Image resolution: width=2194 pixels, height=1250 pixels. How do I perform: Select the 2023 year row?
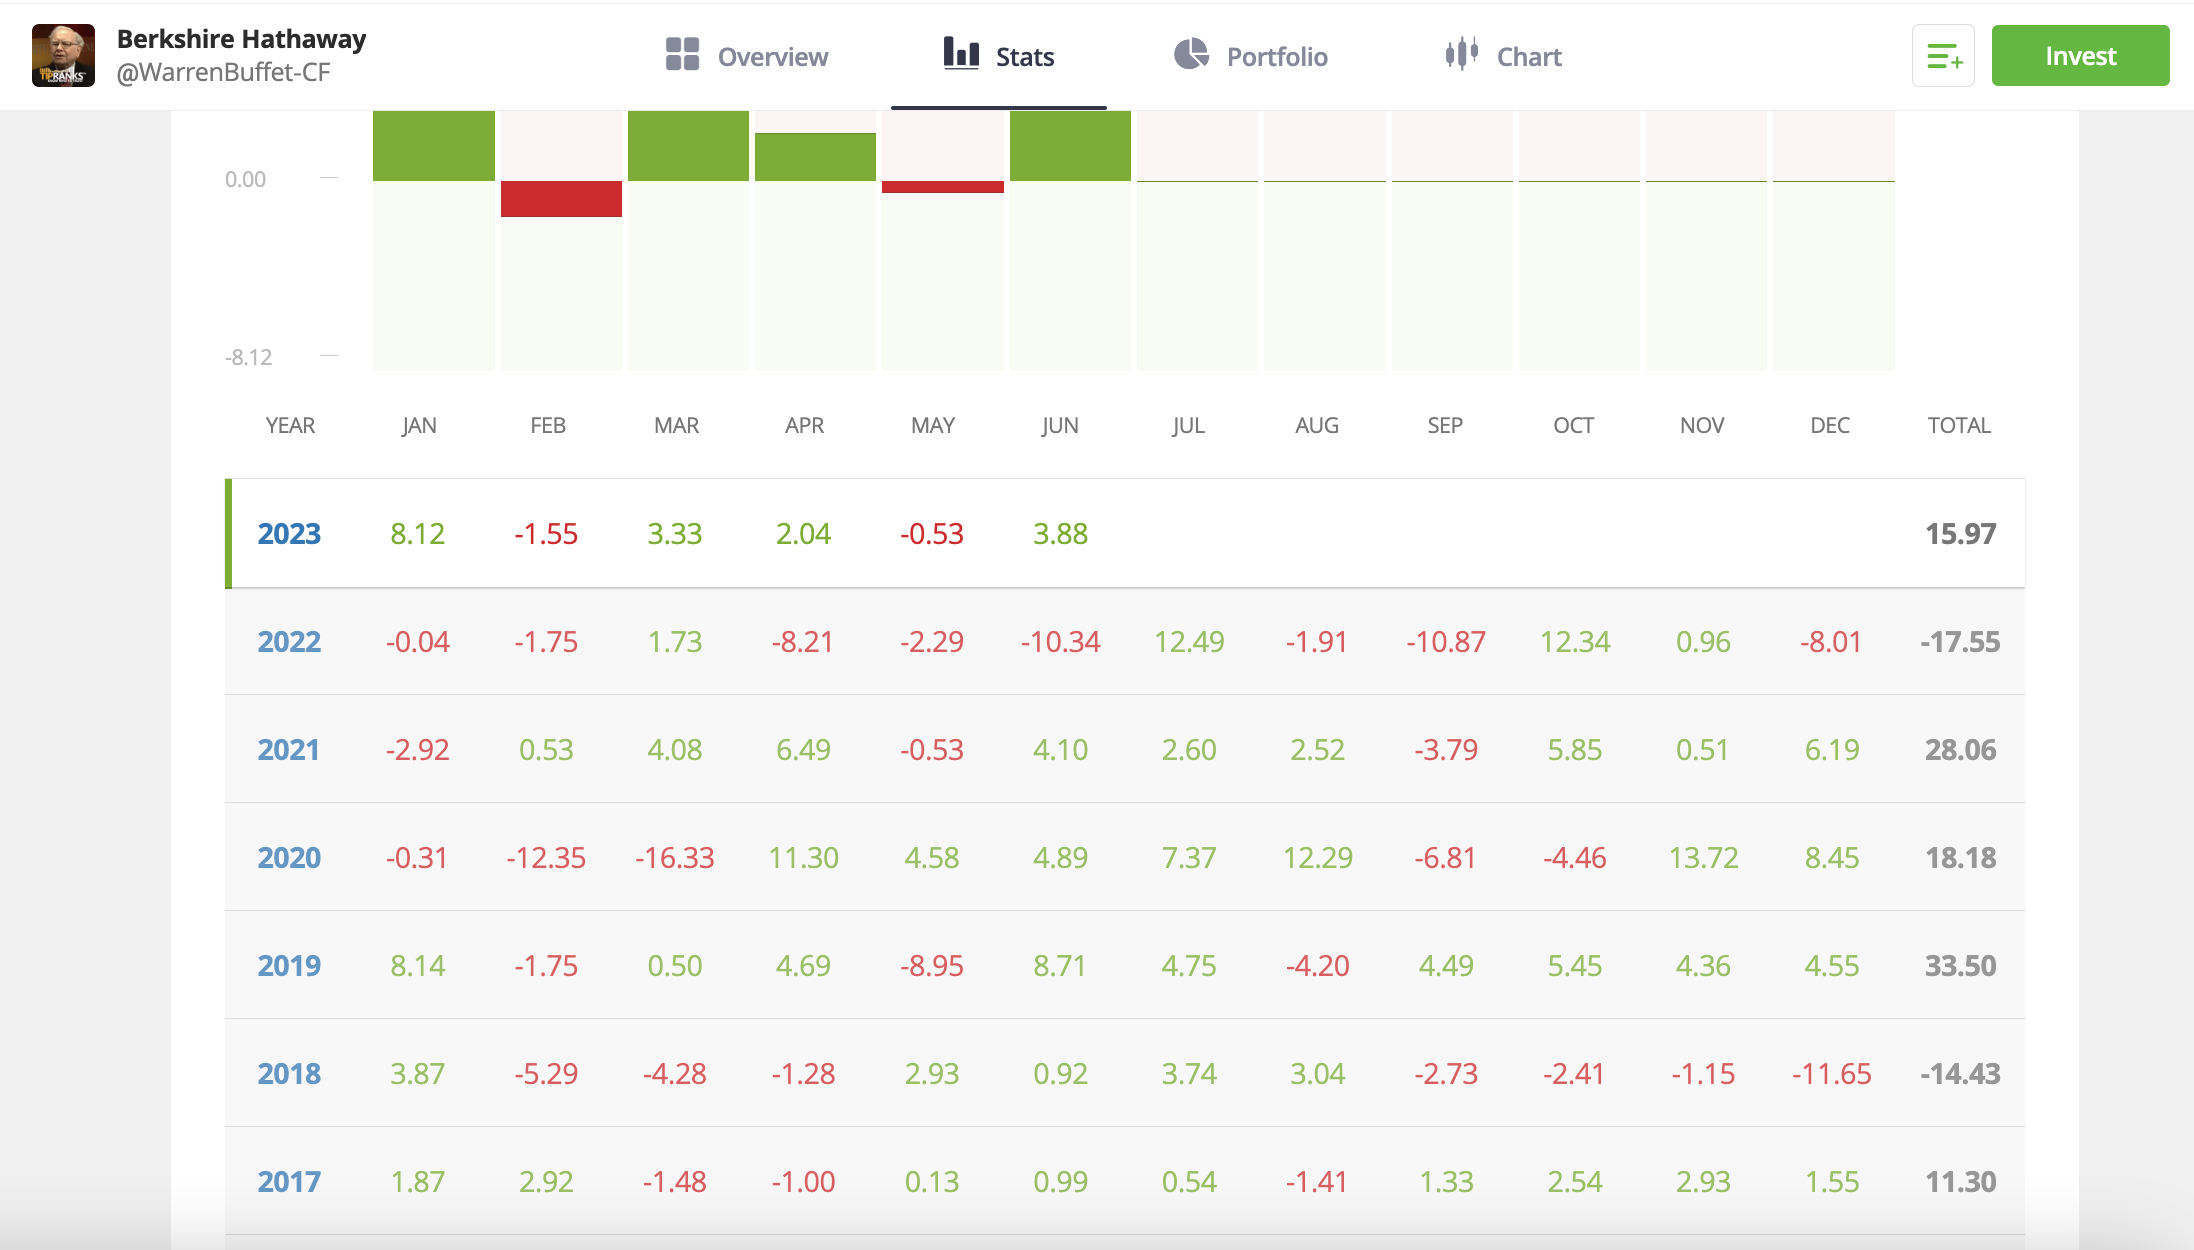click(1125, 534)
